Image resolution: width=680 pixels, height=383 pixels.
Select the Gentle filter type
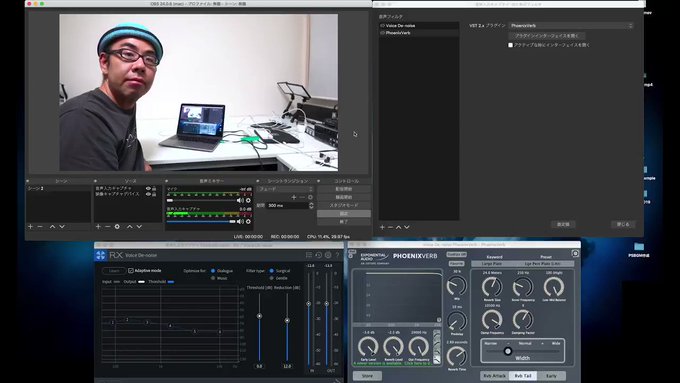(271, 278)
